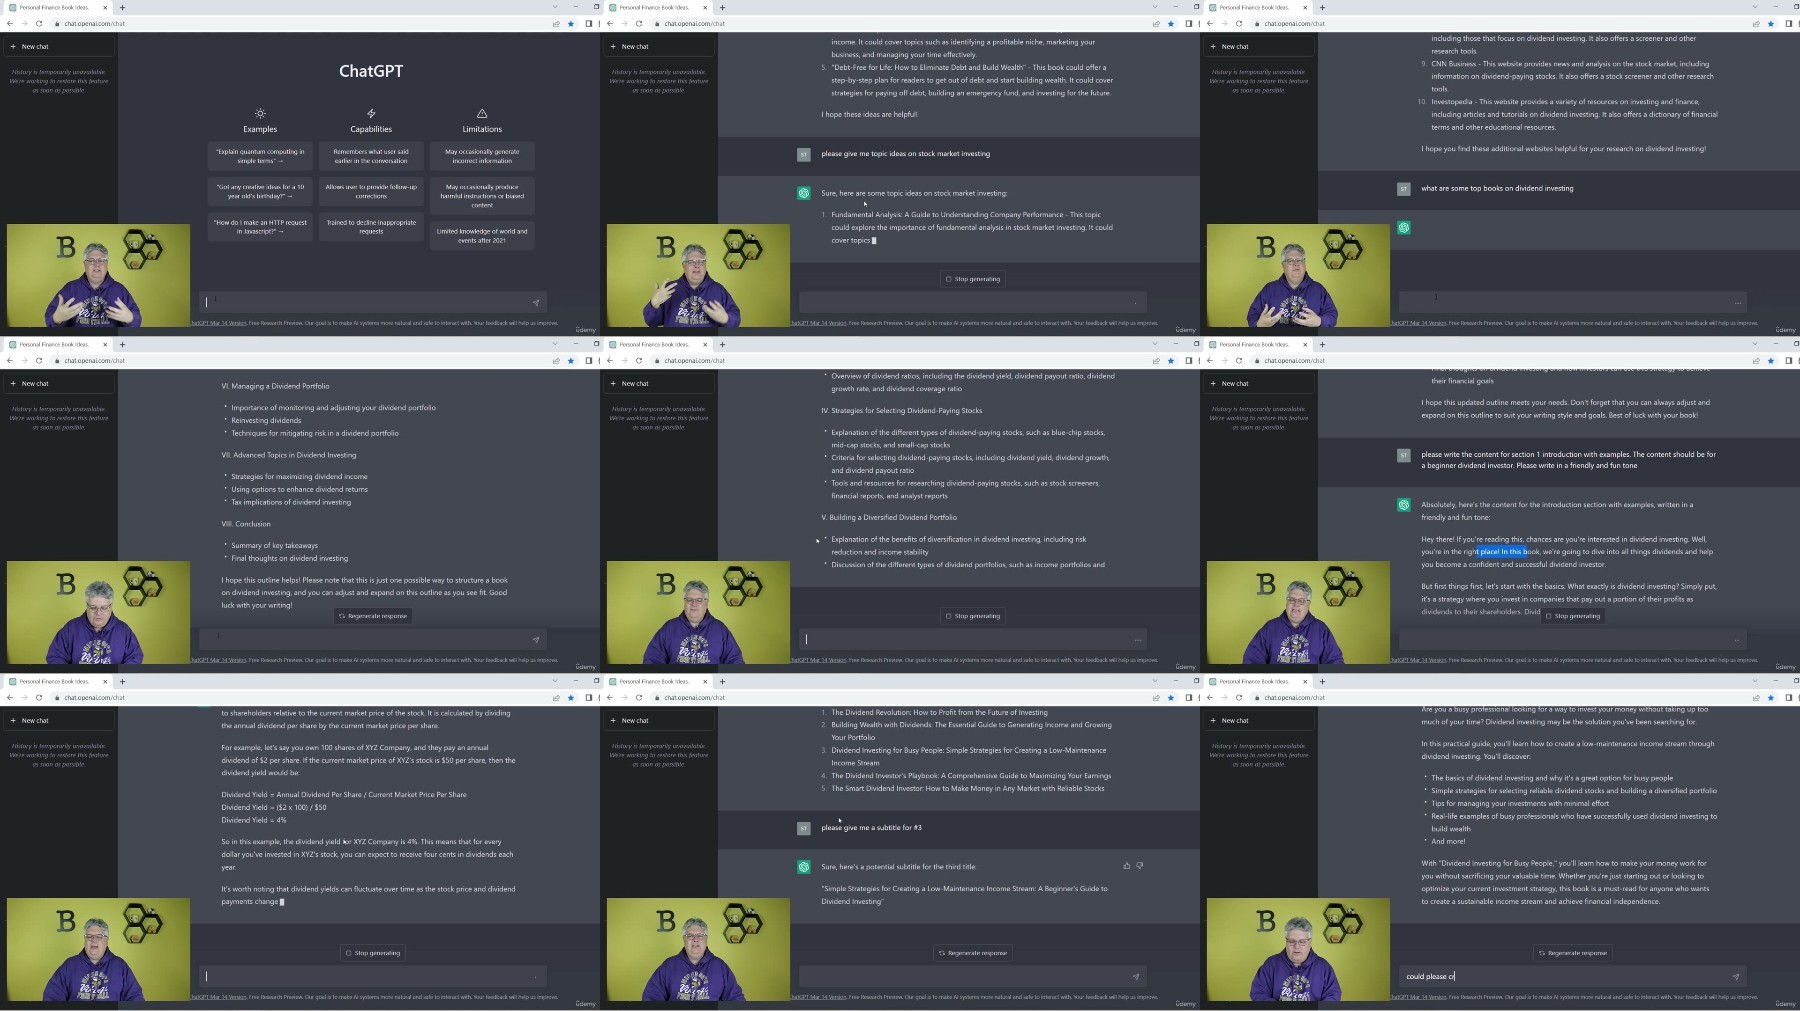Click 'Dividend Yield = 4%' line in the yield example
This screenshot has width=1800, height=1011.
click(x=254, y=820)
